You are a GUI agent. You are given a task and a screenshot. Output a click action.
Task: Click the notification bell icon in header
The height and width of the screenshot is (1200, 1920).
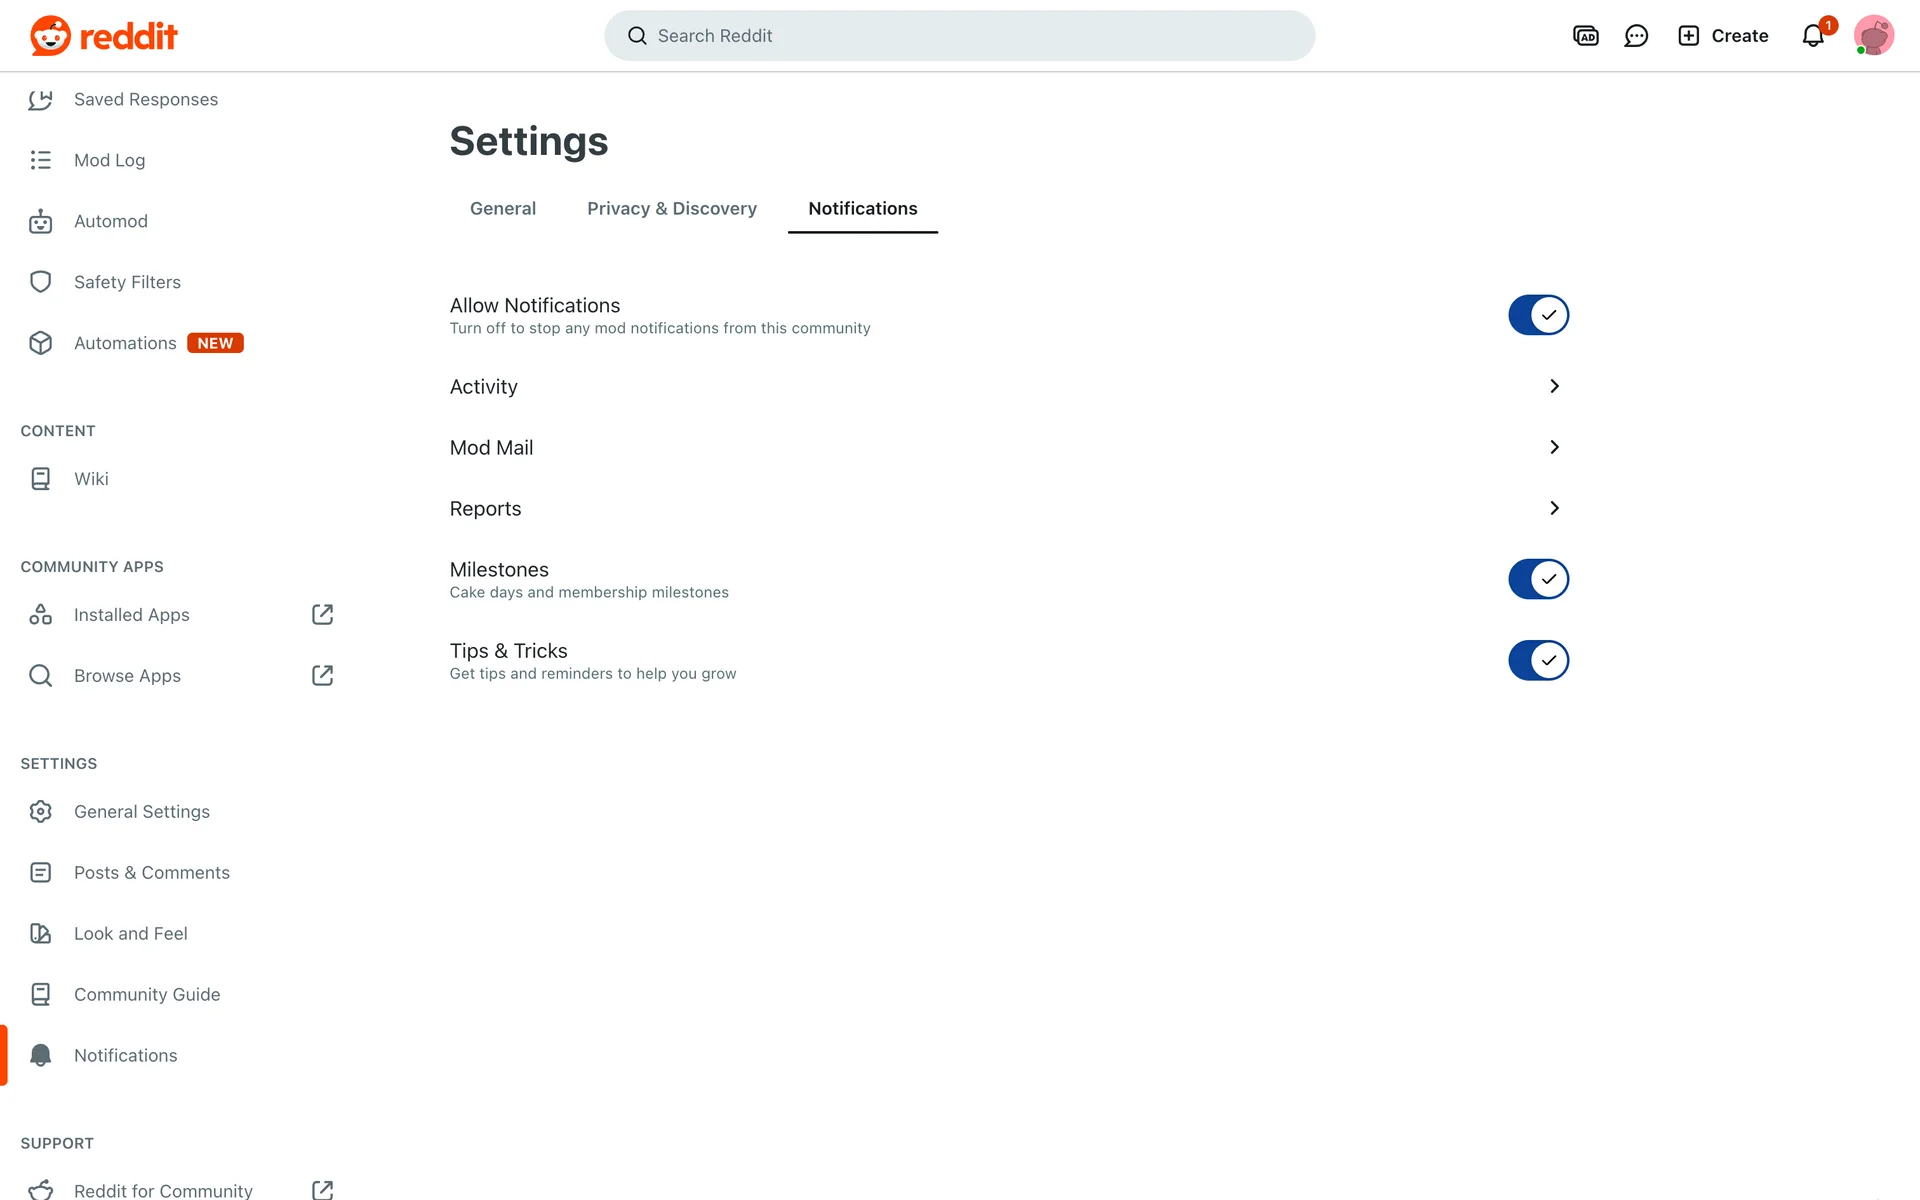[x=1813, y=36]
